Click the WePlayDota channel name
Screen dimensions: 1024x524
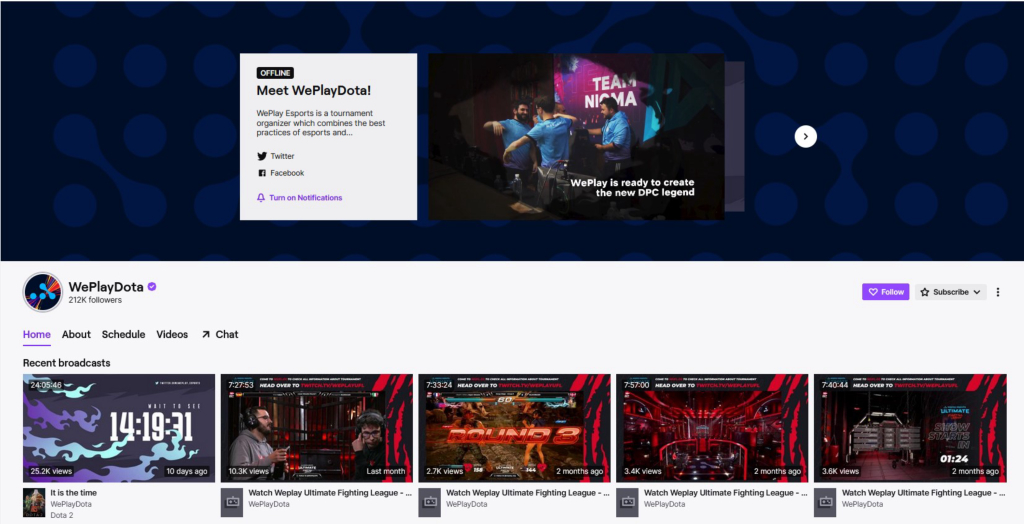point(106,286)
